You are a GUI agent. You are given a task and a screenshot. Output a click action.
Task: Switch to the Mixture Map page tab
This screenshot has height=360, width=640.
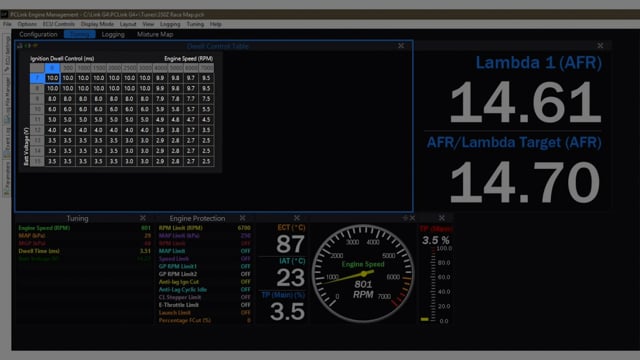155,34
